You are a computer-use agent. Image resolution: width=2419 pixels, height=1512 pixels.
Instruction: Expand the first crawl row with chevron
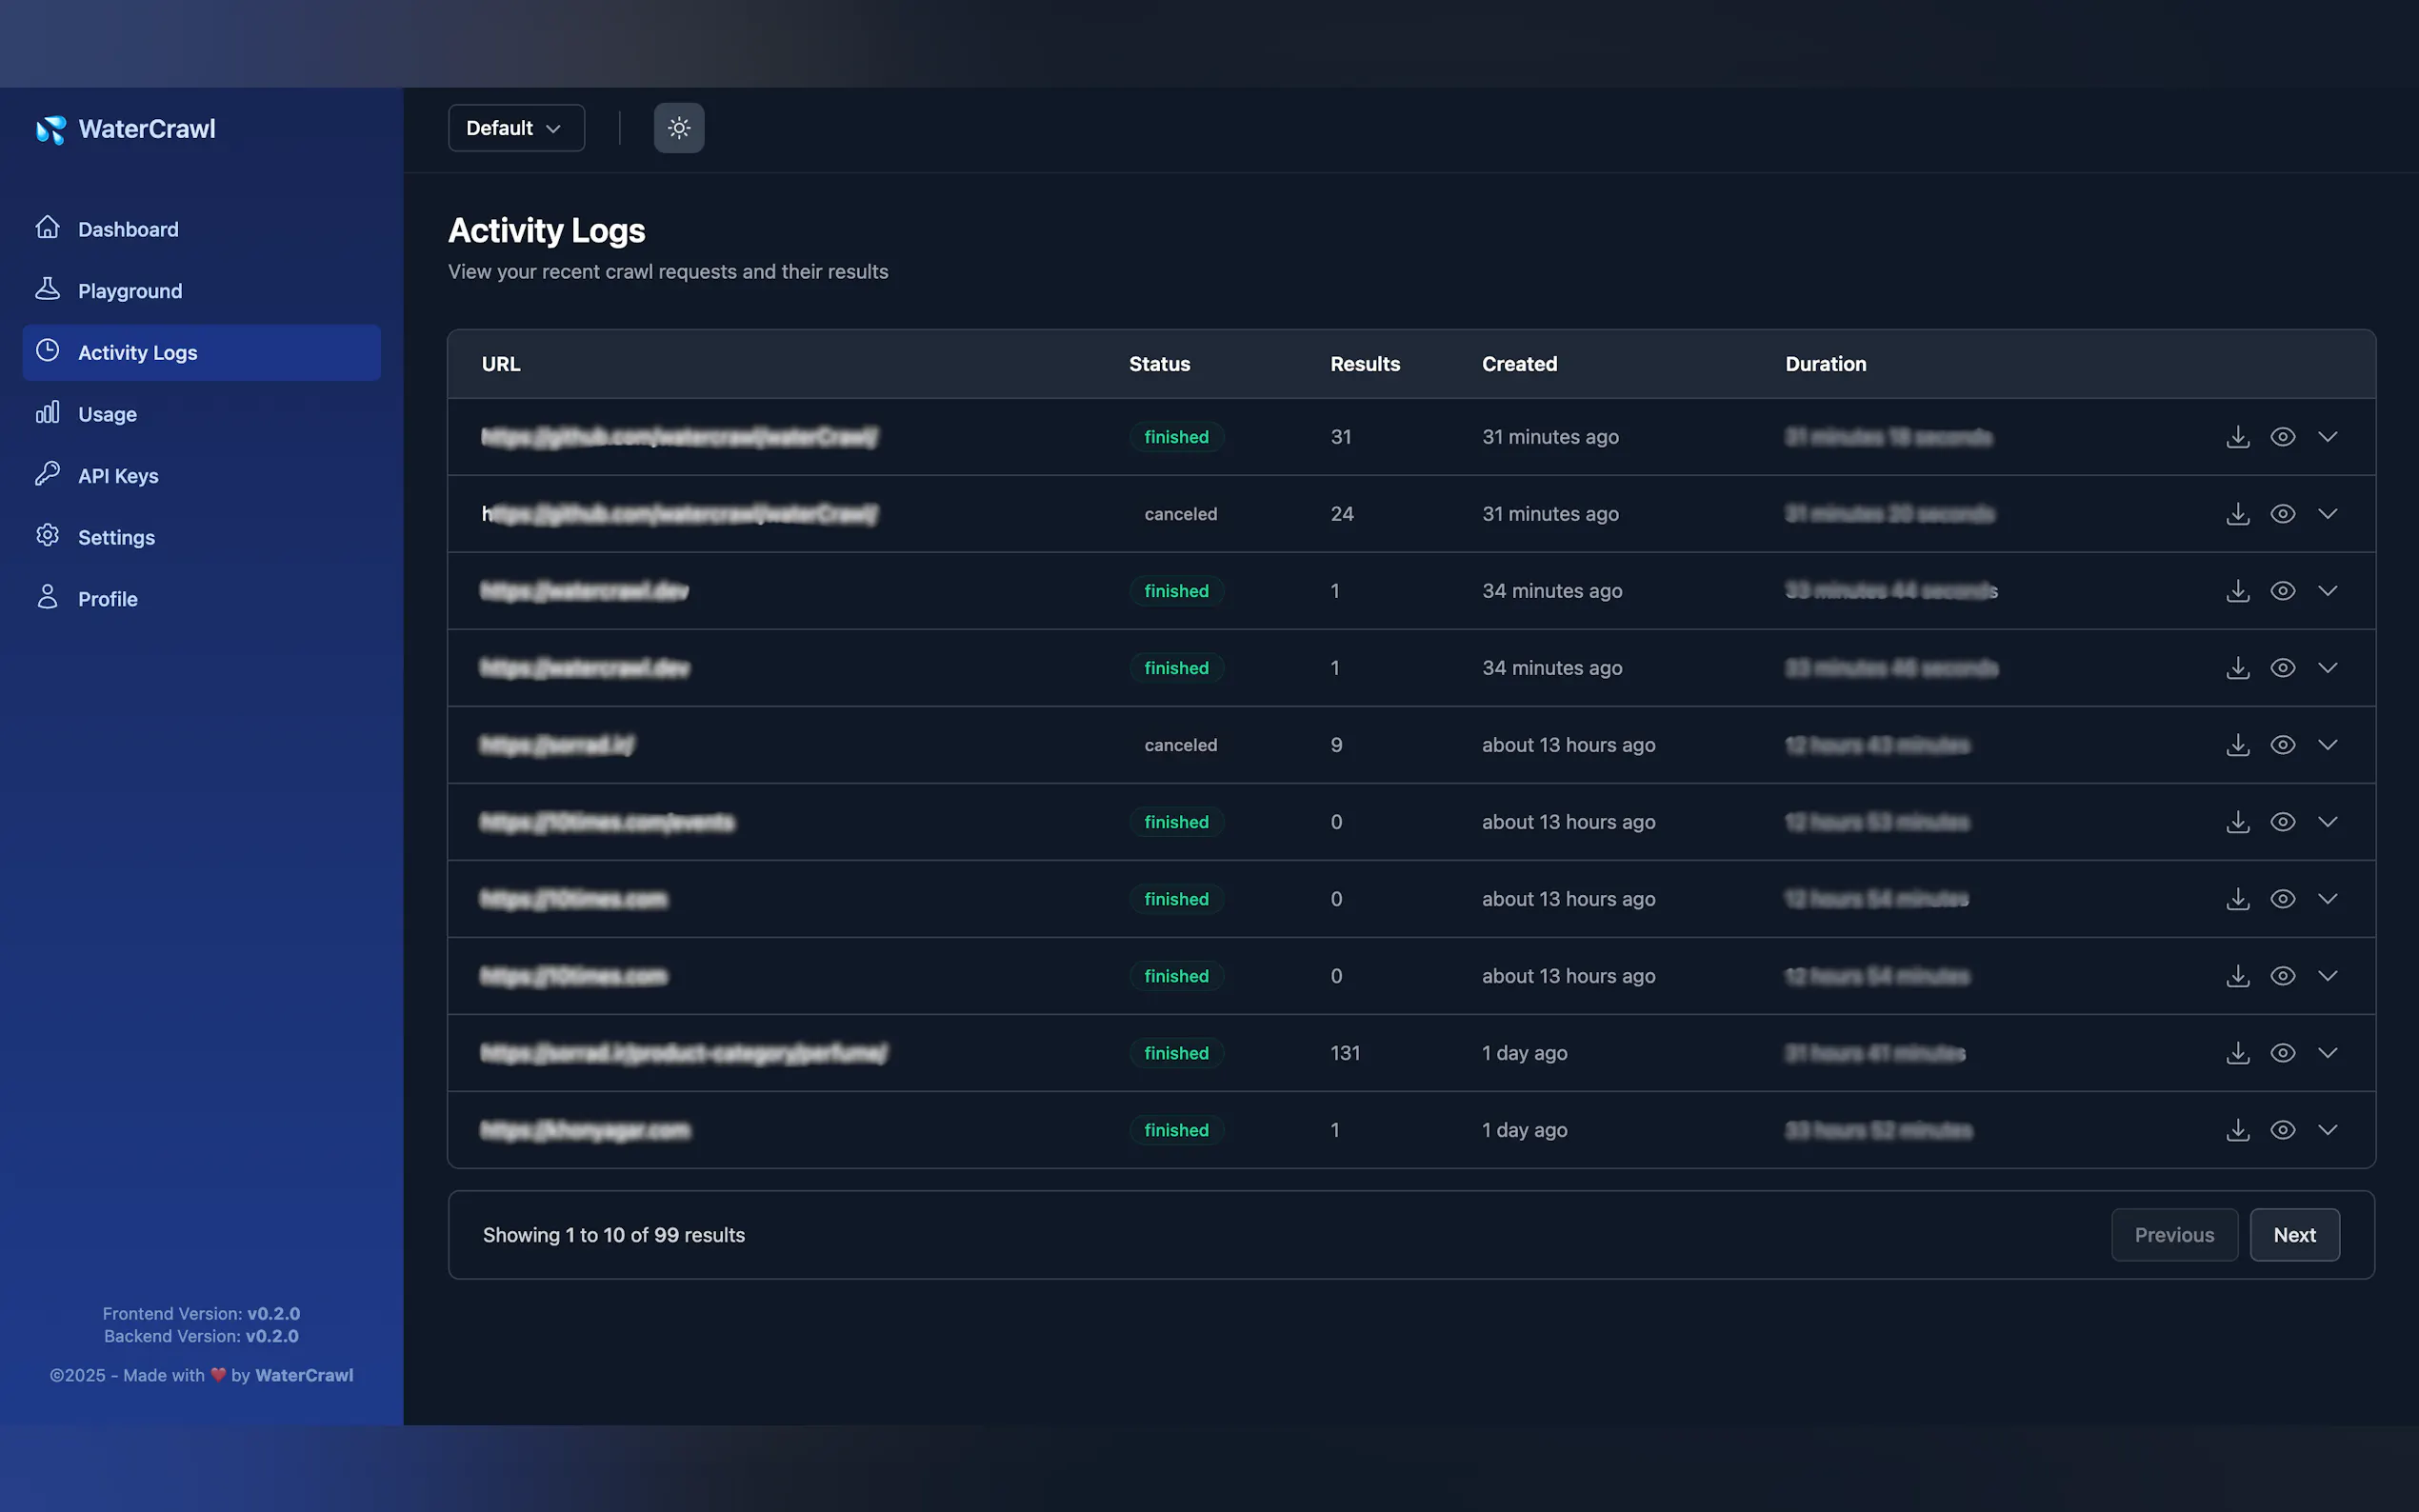tap(2327, 437)
